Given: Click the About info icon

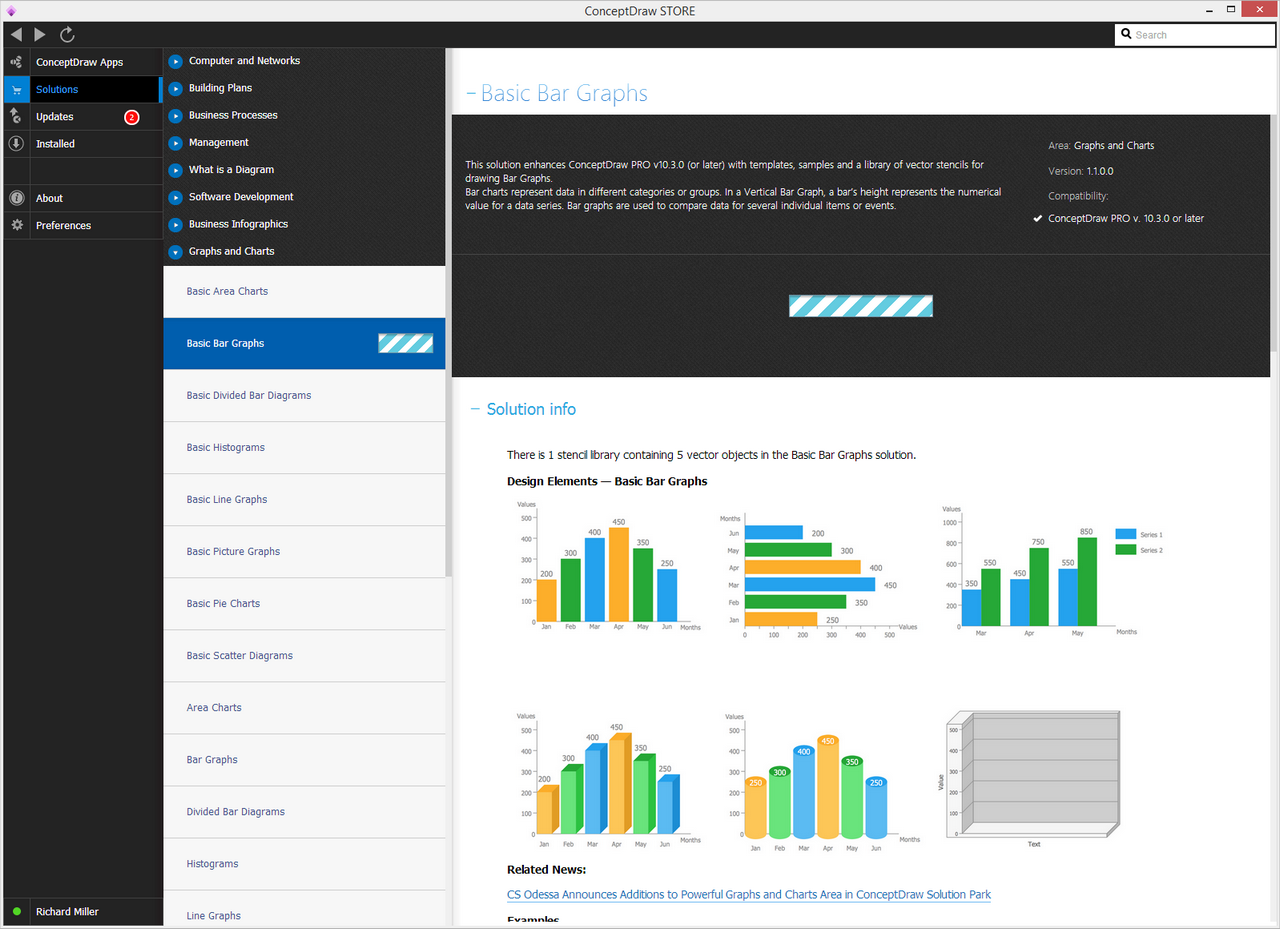Looking at the screenshot, I should (x=16, y=198).
